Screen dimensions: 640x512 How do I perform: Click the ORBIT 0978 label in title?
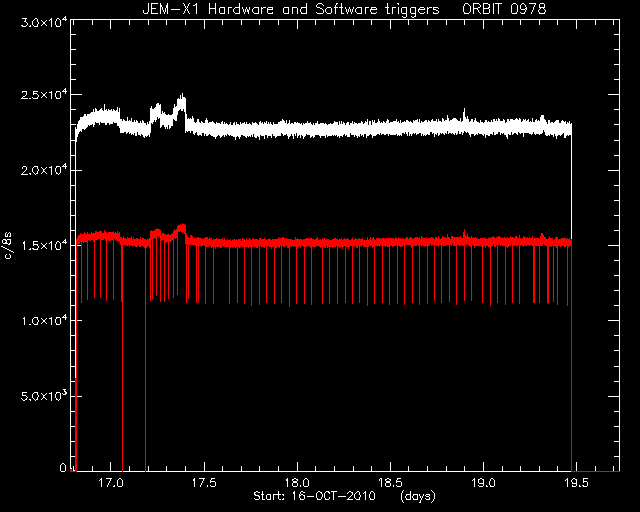pos(504,9)
